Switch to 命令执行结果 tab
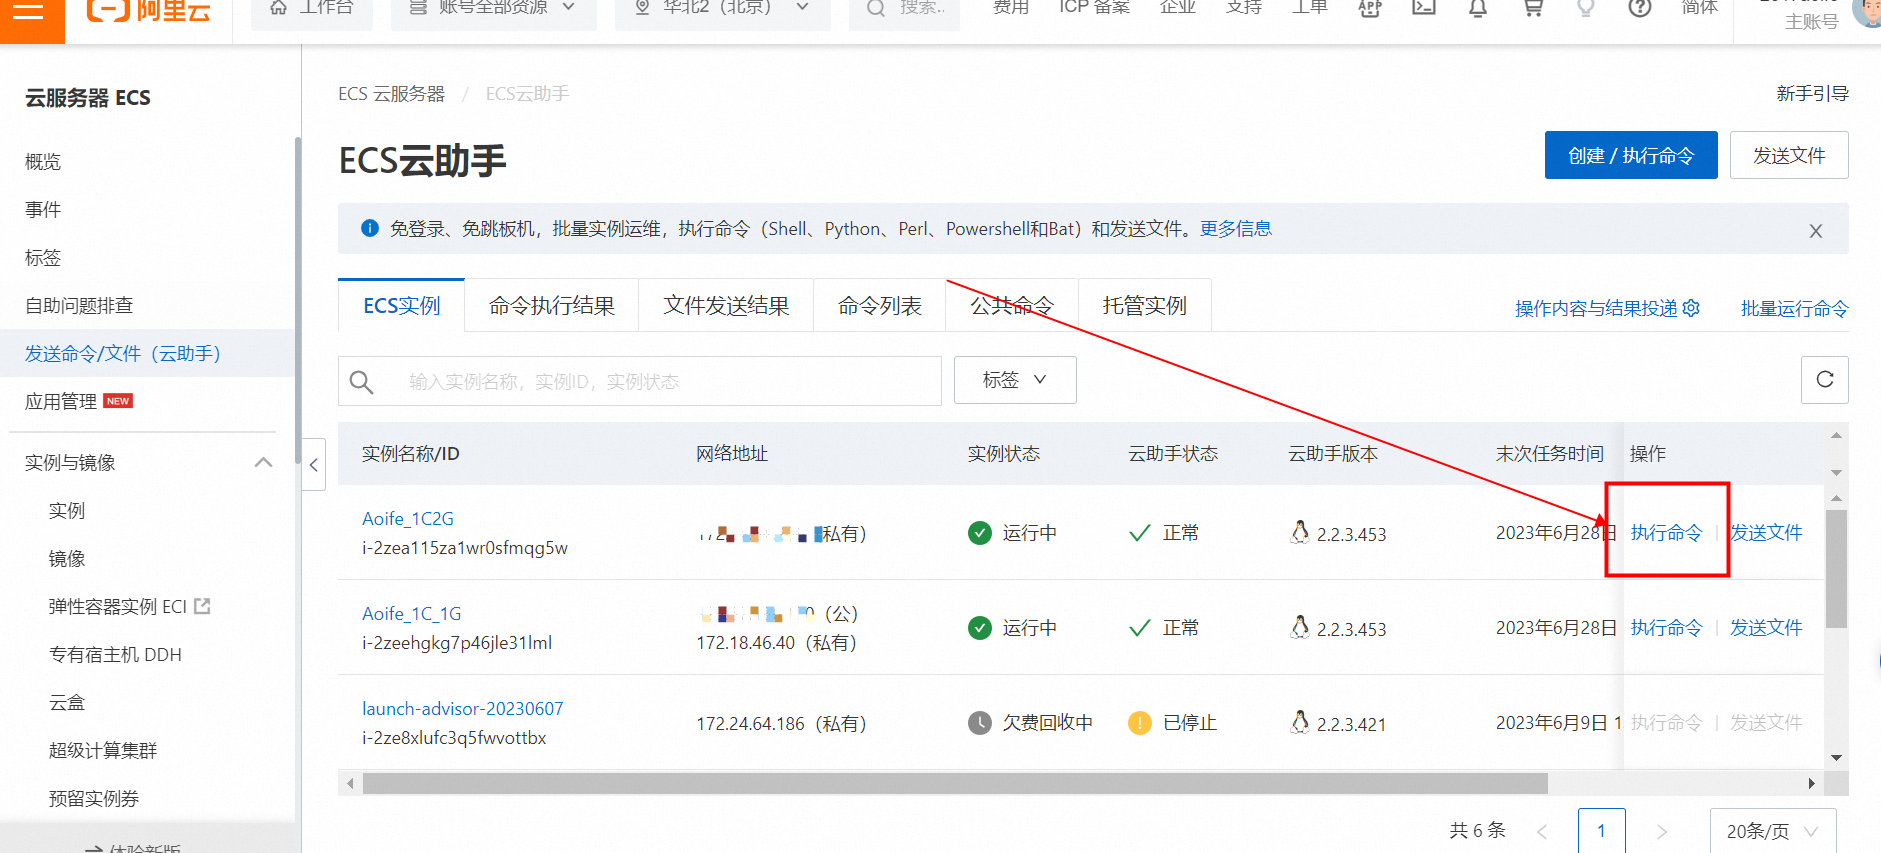This screenshot has height=853, width=1881. [552, 306]
